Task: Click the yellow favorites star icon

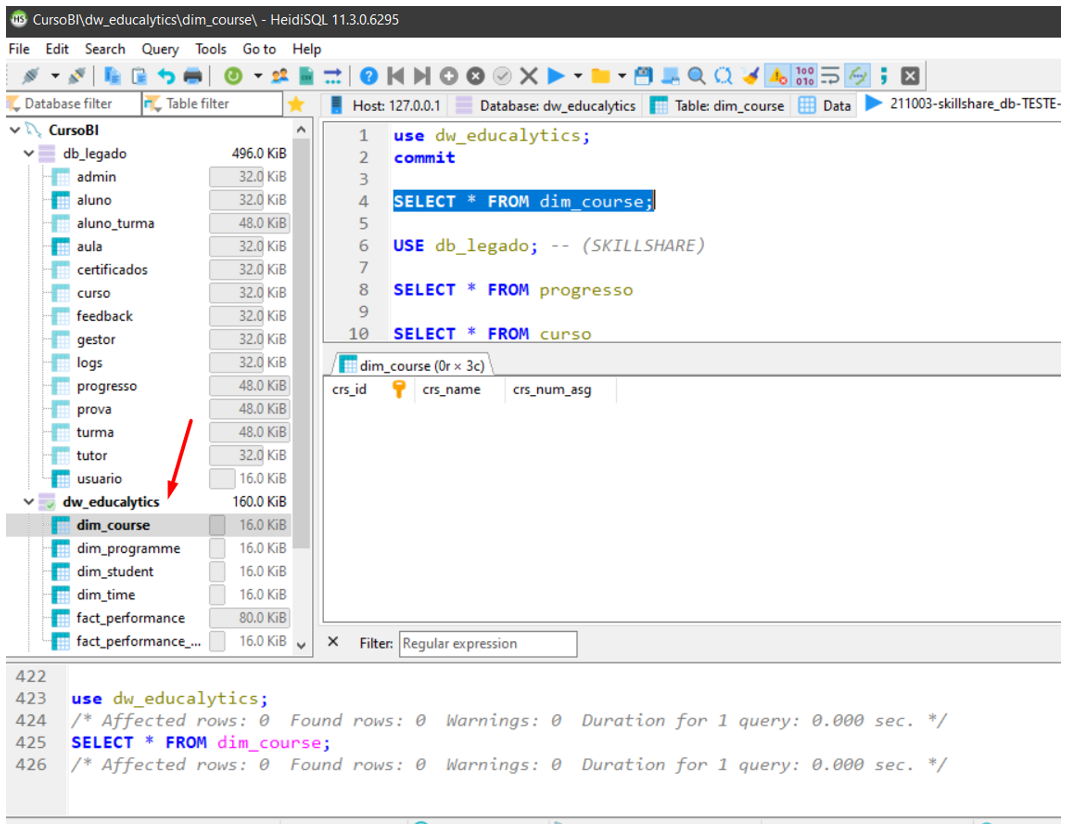Action: (x=296, y=104)
